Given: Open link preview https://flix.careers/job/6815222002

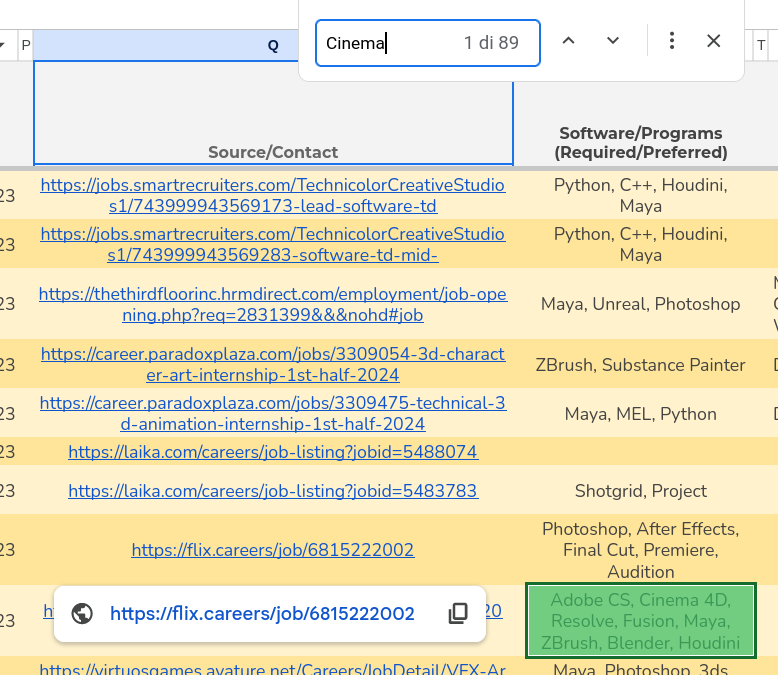Looking at the screenshot, I should [262, 614].
